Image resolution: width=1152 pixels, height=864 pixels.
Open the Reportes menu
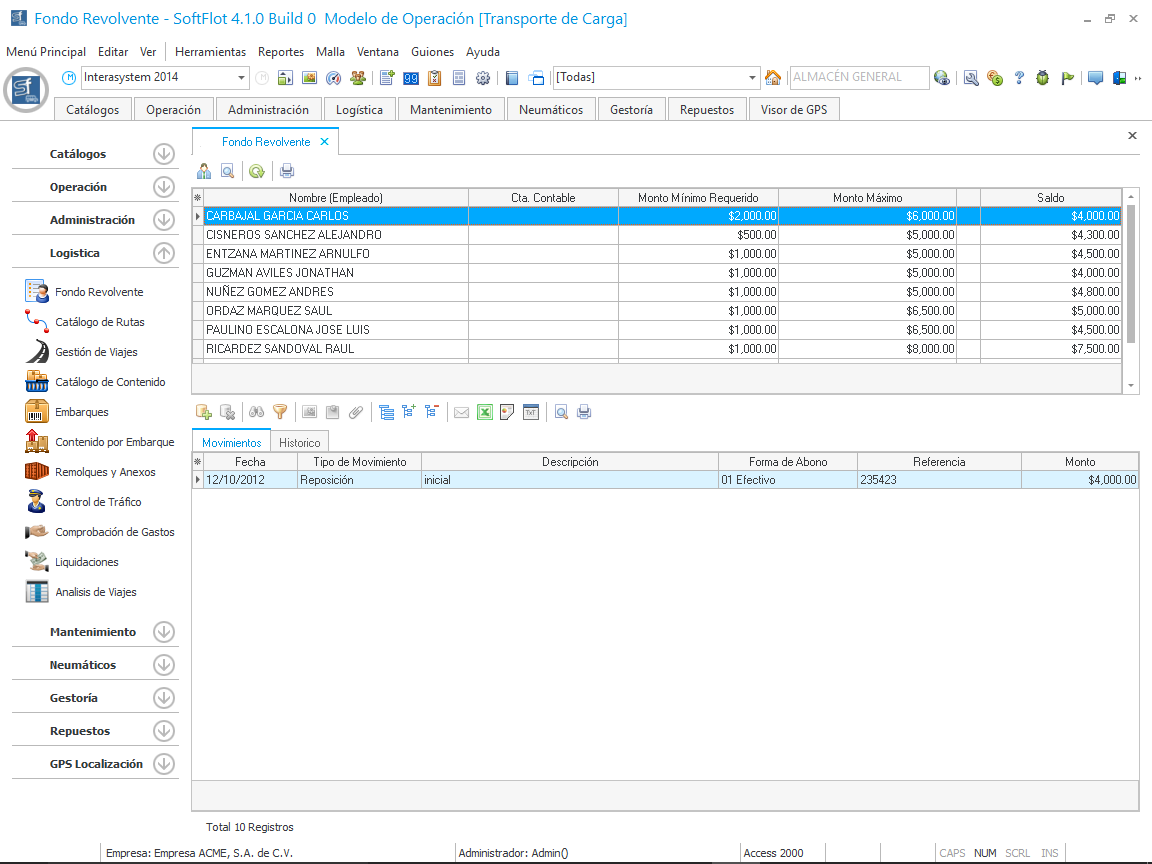tap(281, 52)
